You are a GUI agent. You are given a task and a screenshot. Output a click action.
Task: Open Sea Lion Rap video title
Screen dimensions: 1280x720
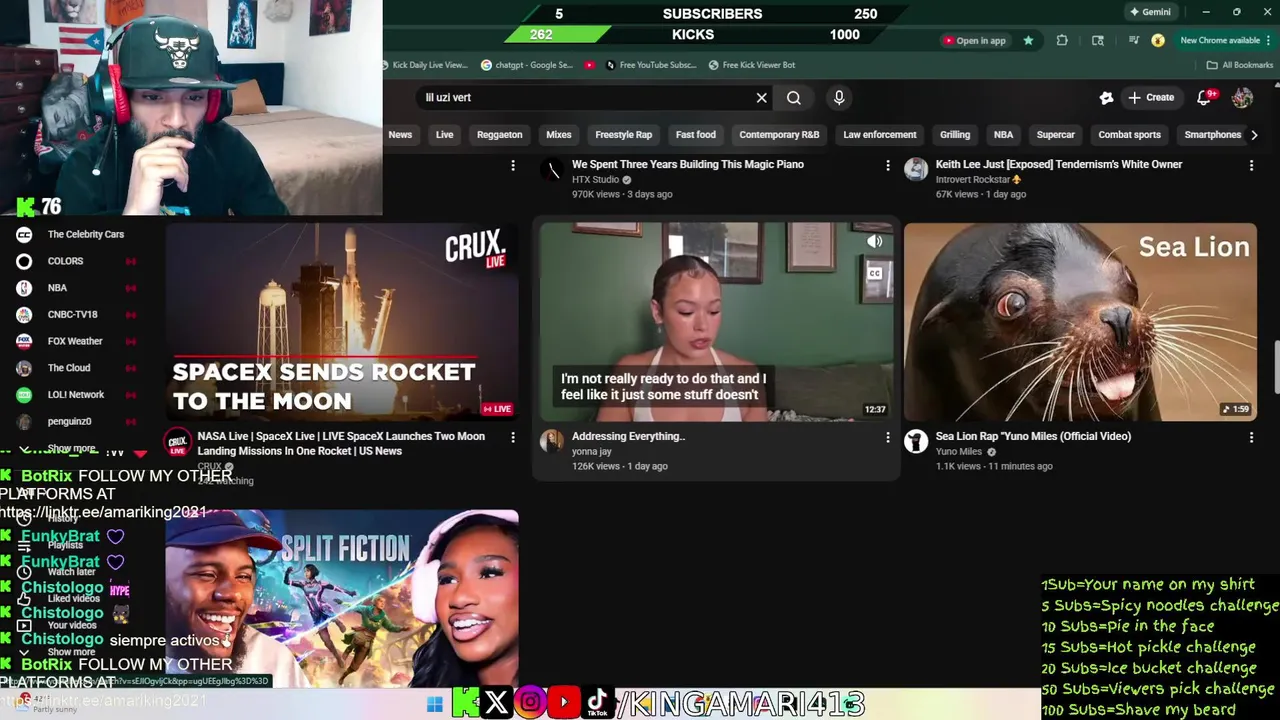1033,436
